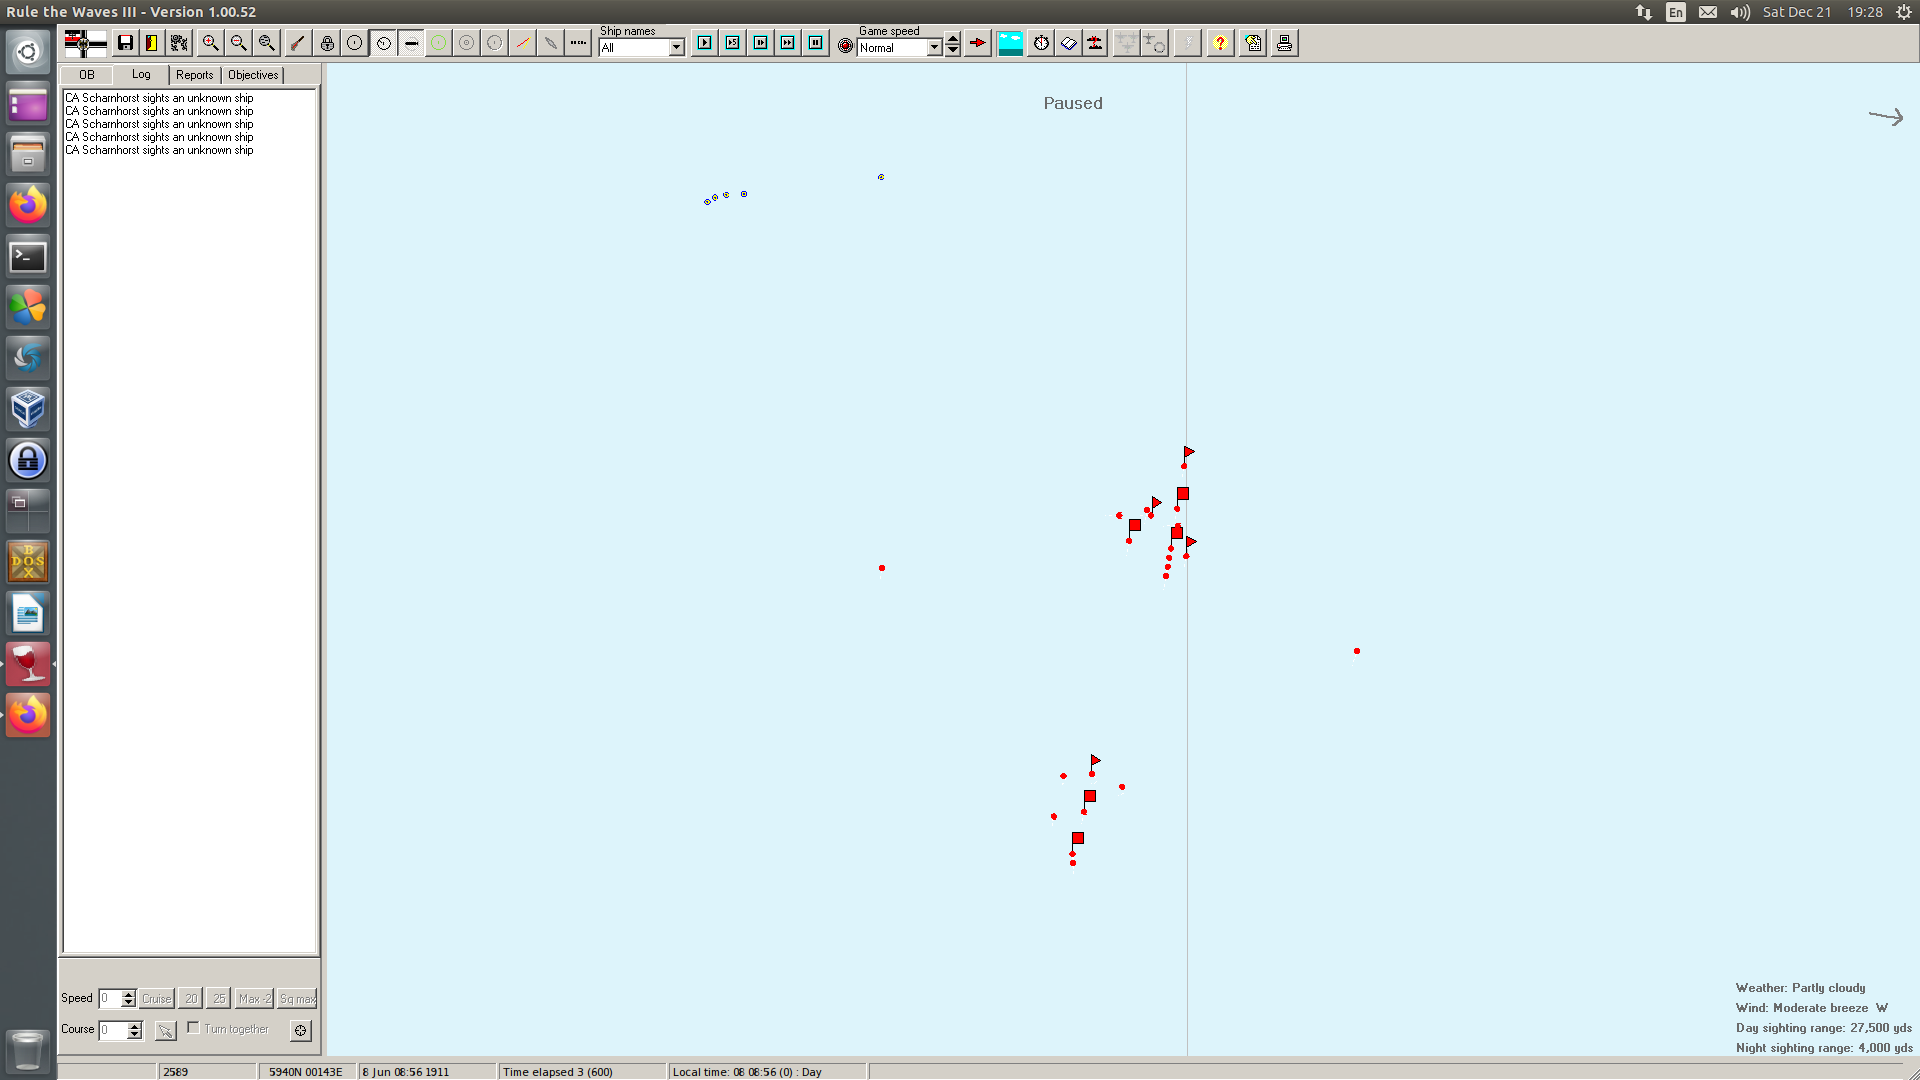
Task: Click the Course spinner arrows
Action: coord(135,1030)
